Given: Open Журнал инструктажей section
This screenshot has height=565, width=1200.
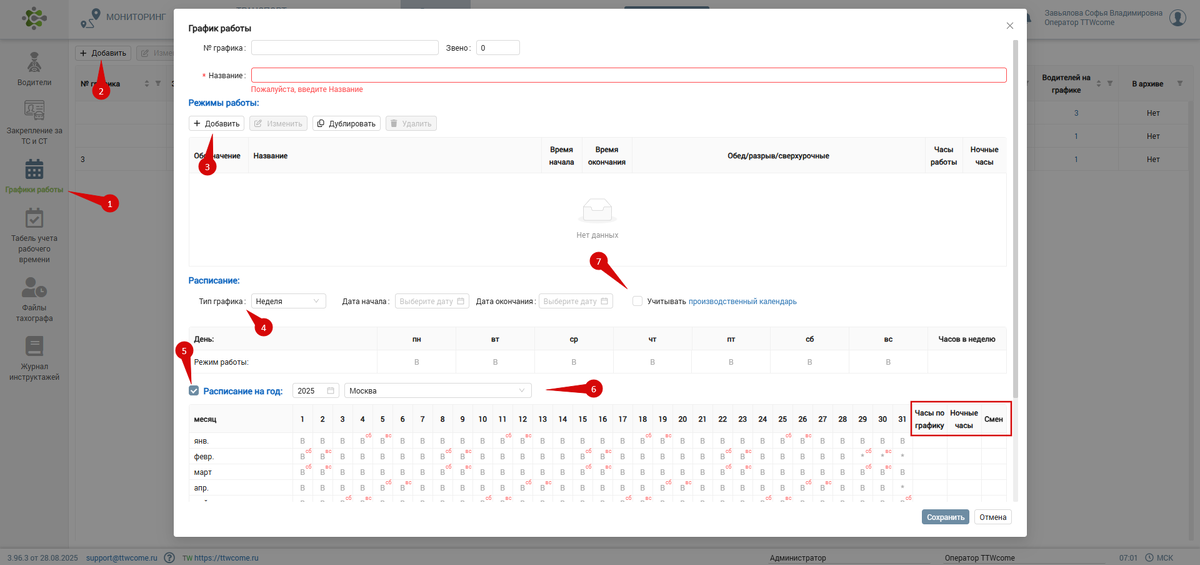Looking at the screenshot, I should coord(34,358).
